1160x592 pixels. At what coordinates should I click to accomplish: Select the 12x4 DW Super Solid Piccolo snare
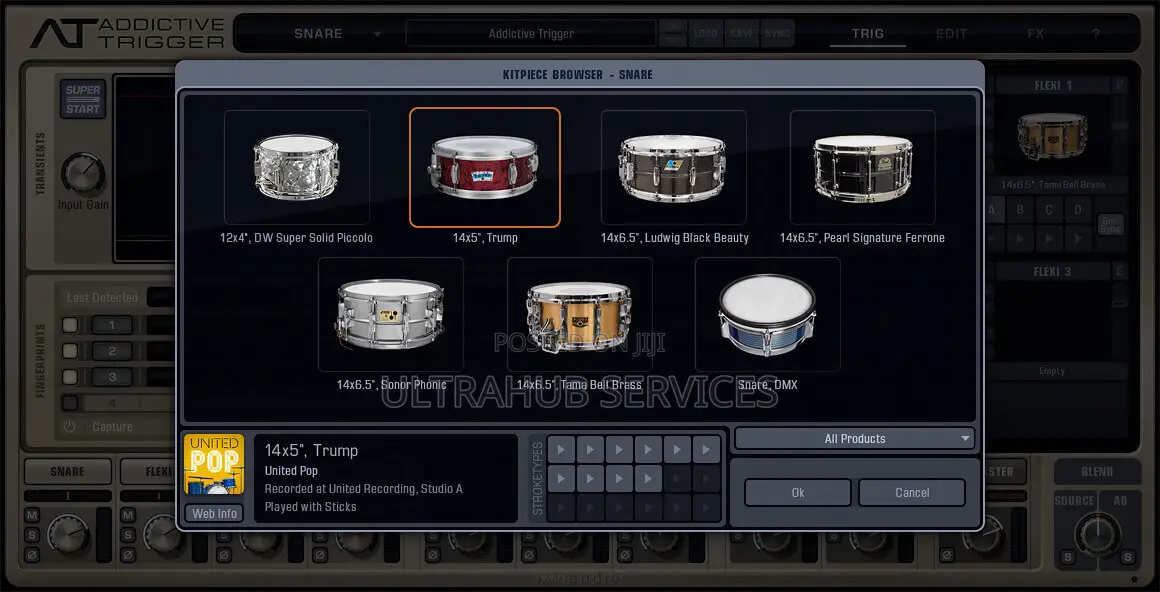click(297, 167)
